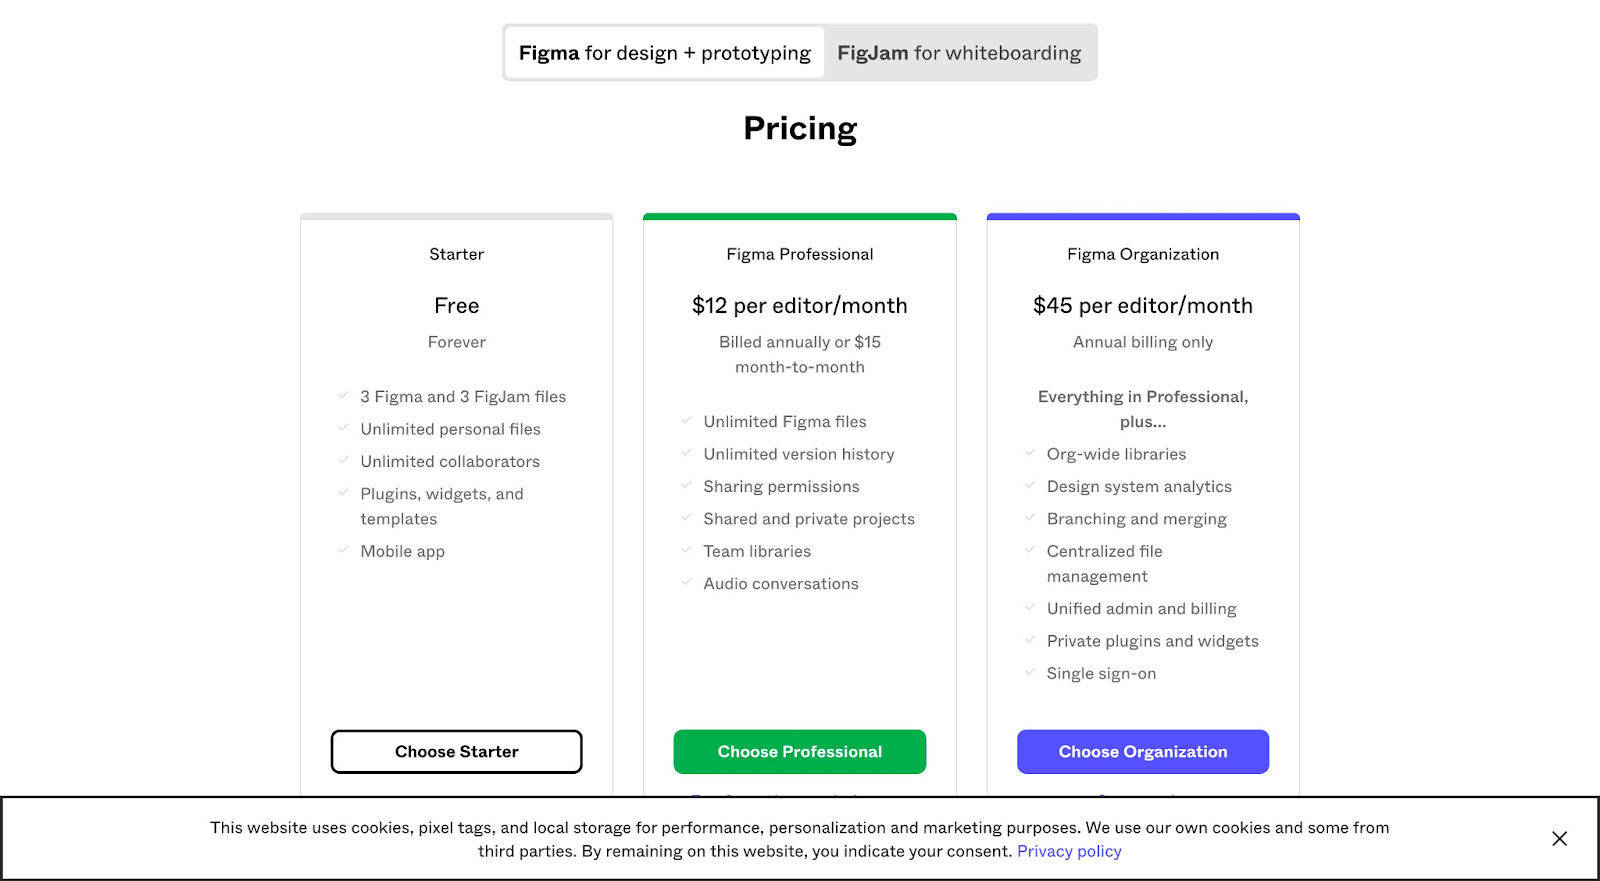1600x881 pixels.
Task: Click the checkmark next to Single sign-on
Action: coord(1030,673)
